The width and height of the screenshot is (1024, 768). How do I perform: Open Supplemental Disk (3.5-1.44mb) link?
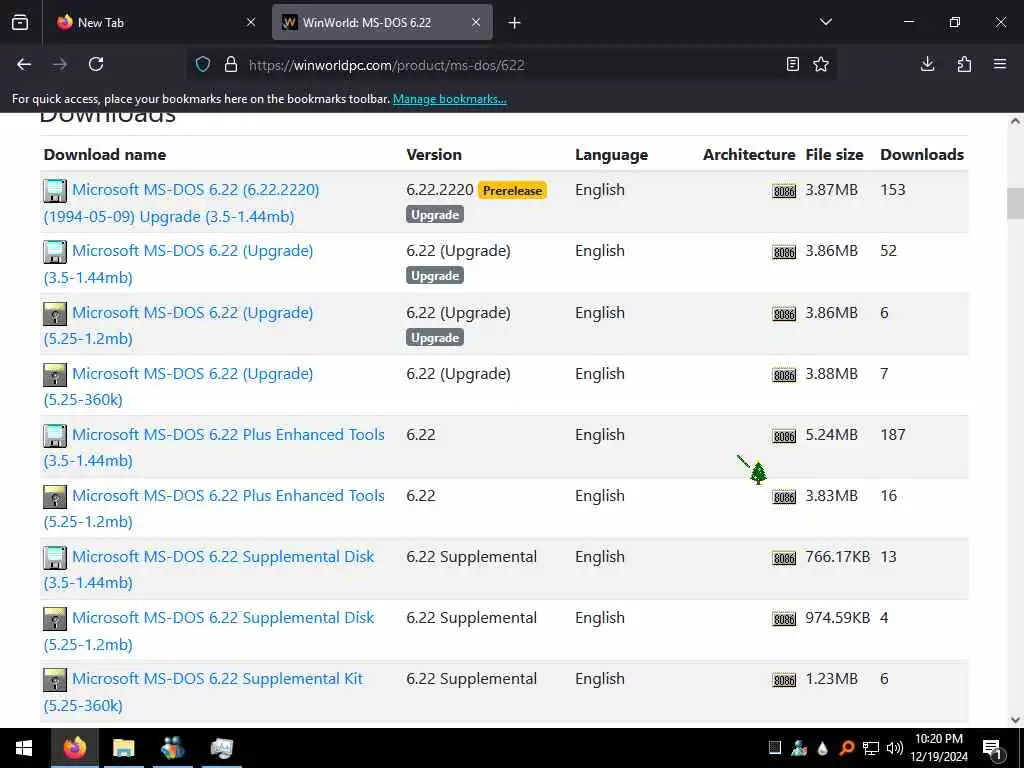point(209,569)
